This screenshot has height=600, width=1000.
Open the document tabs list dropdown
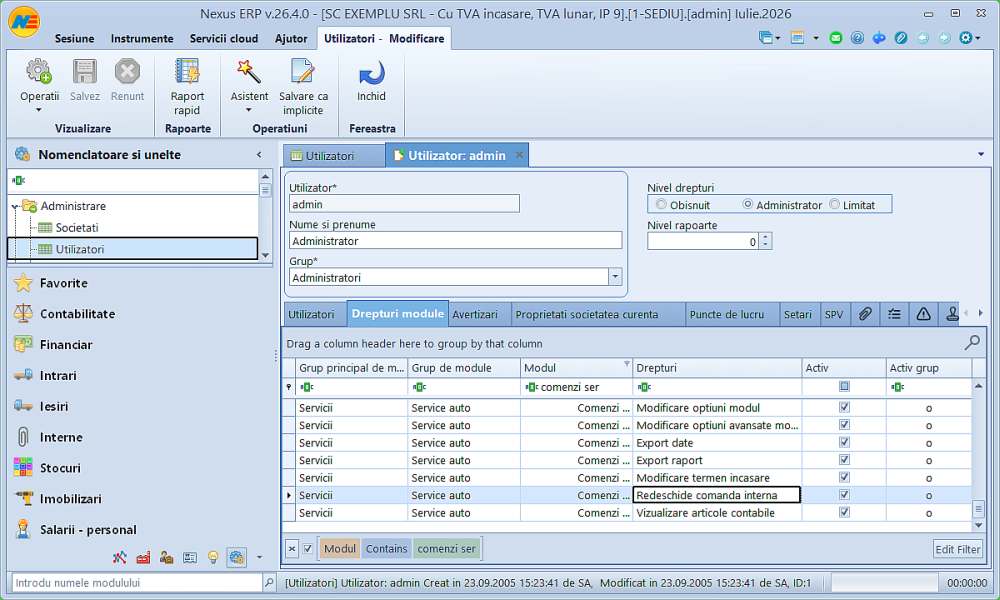click(981, 154)
